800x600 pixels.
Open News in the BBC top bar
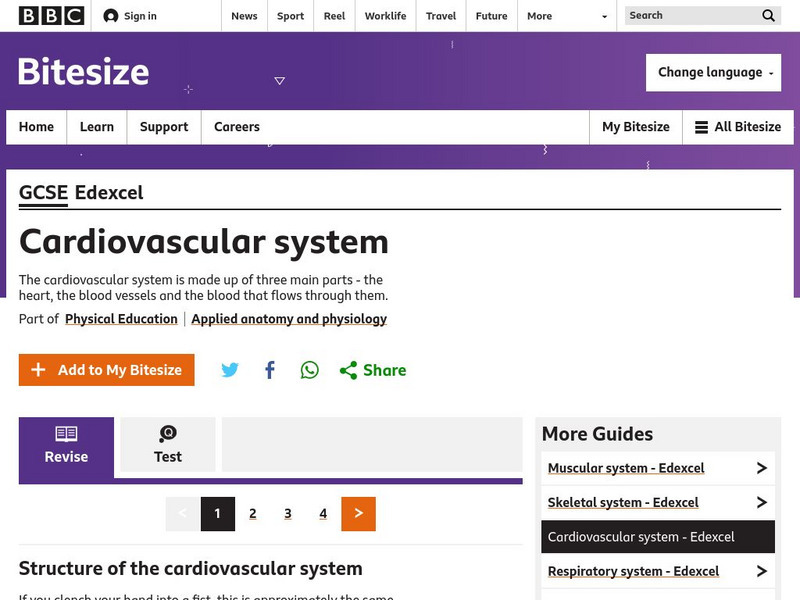pos(244,16)
